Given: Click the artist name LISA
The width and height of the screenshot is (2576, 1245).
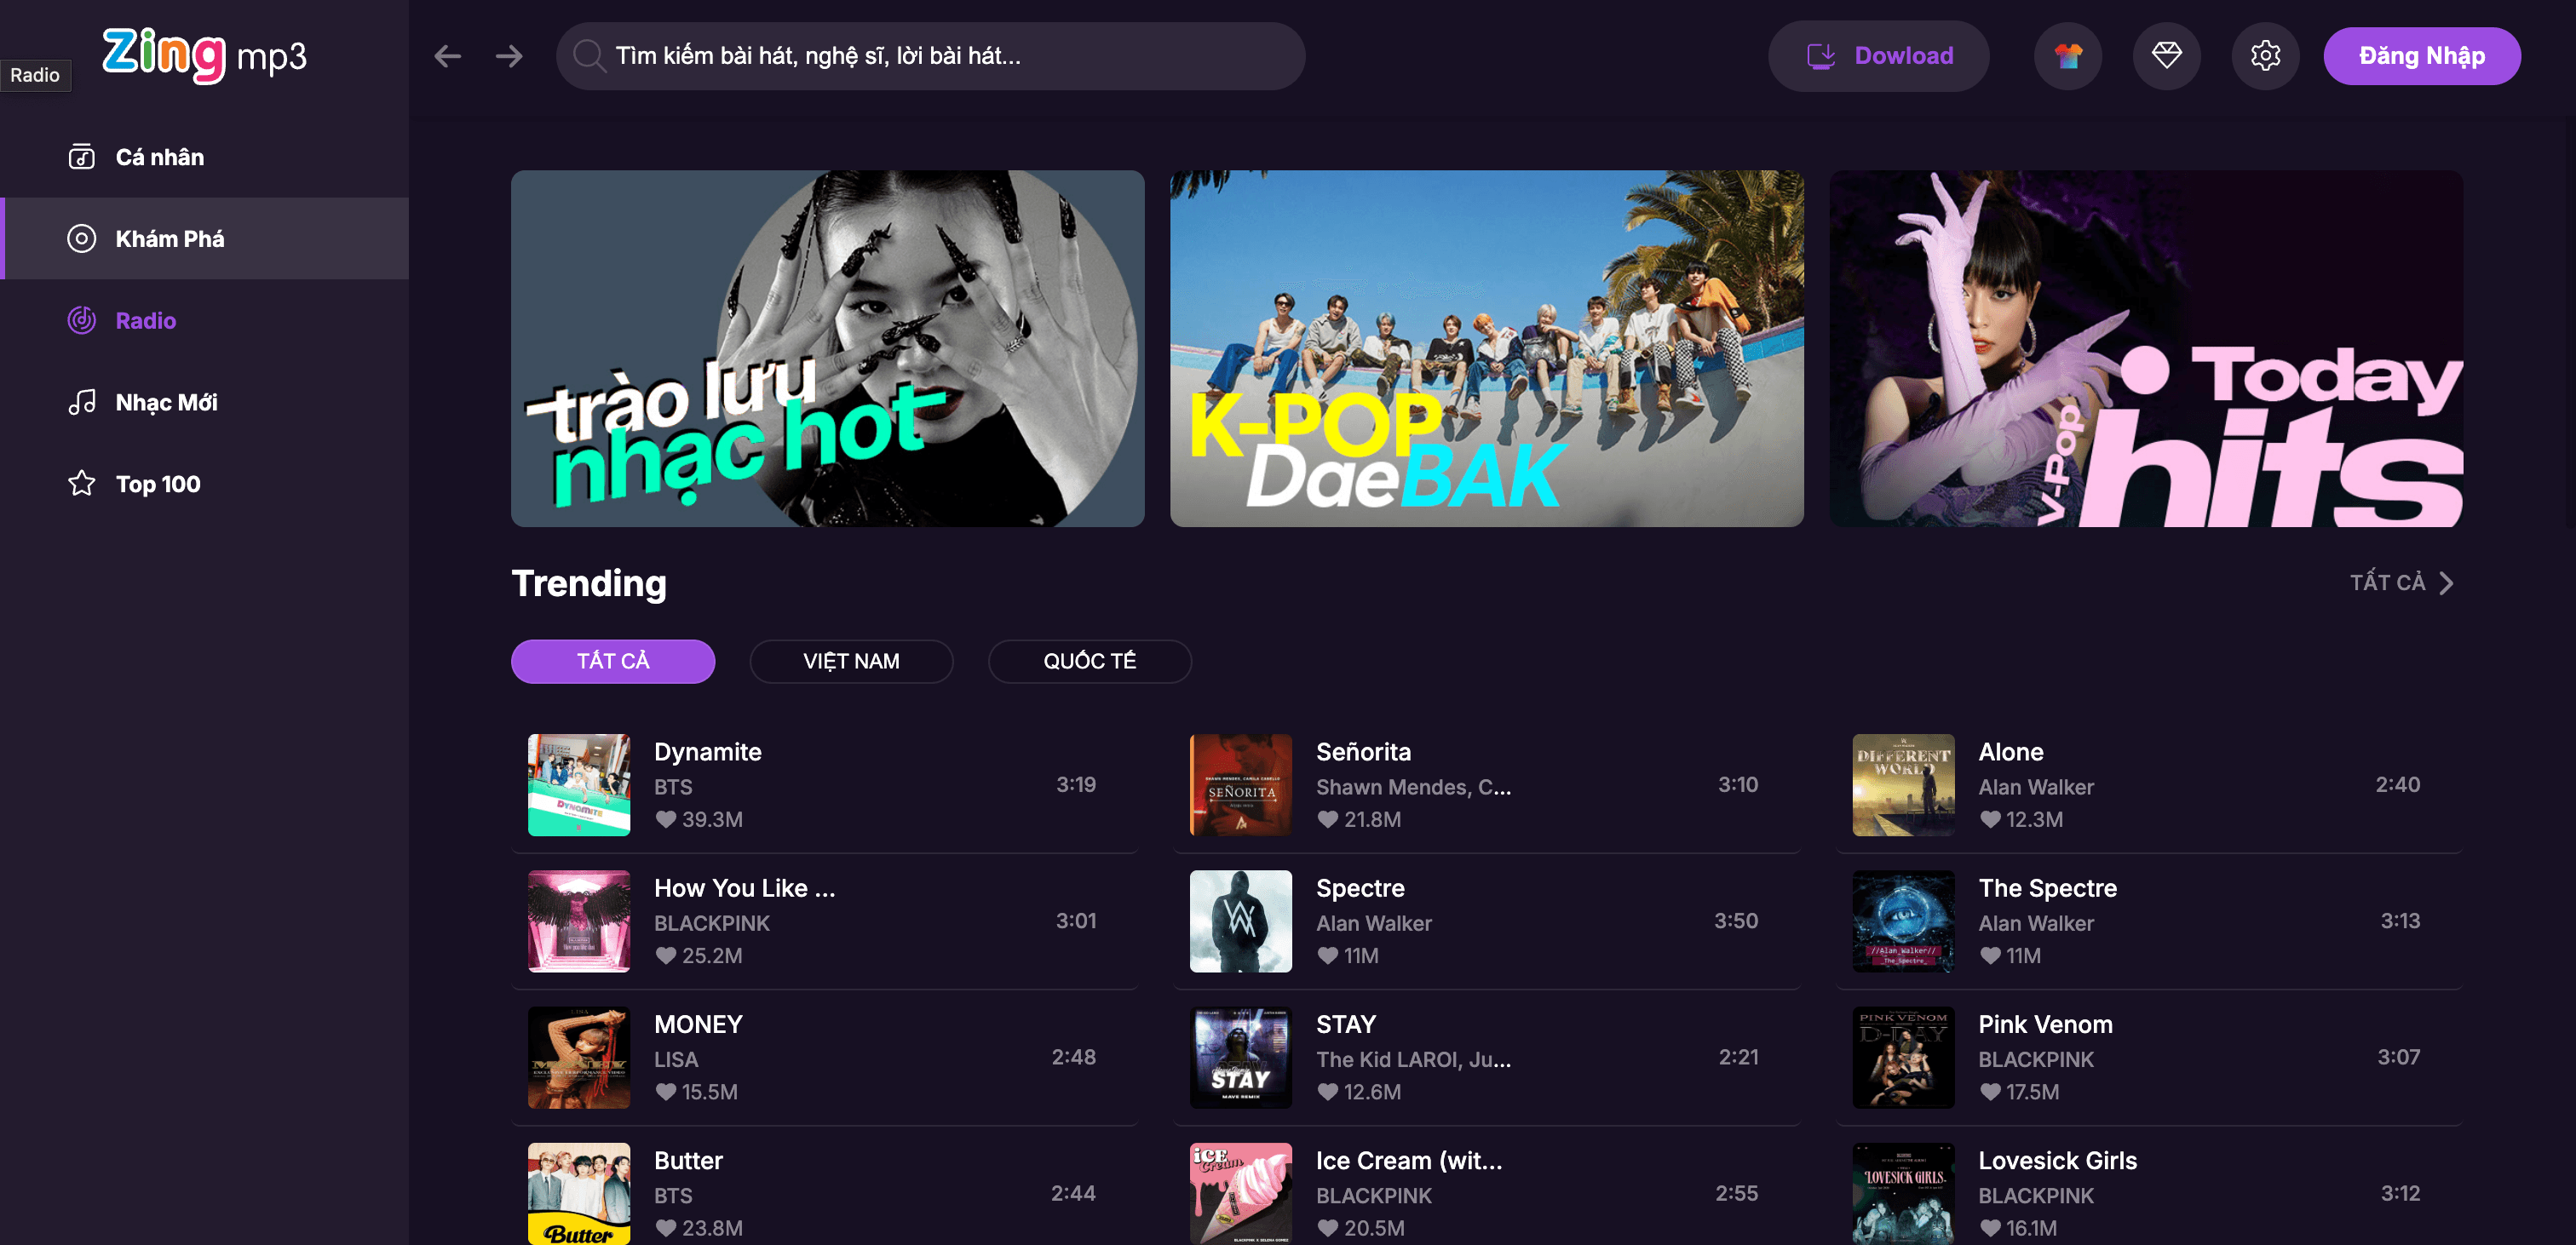Looking at the screenshot, I should click(676, 1059).
